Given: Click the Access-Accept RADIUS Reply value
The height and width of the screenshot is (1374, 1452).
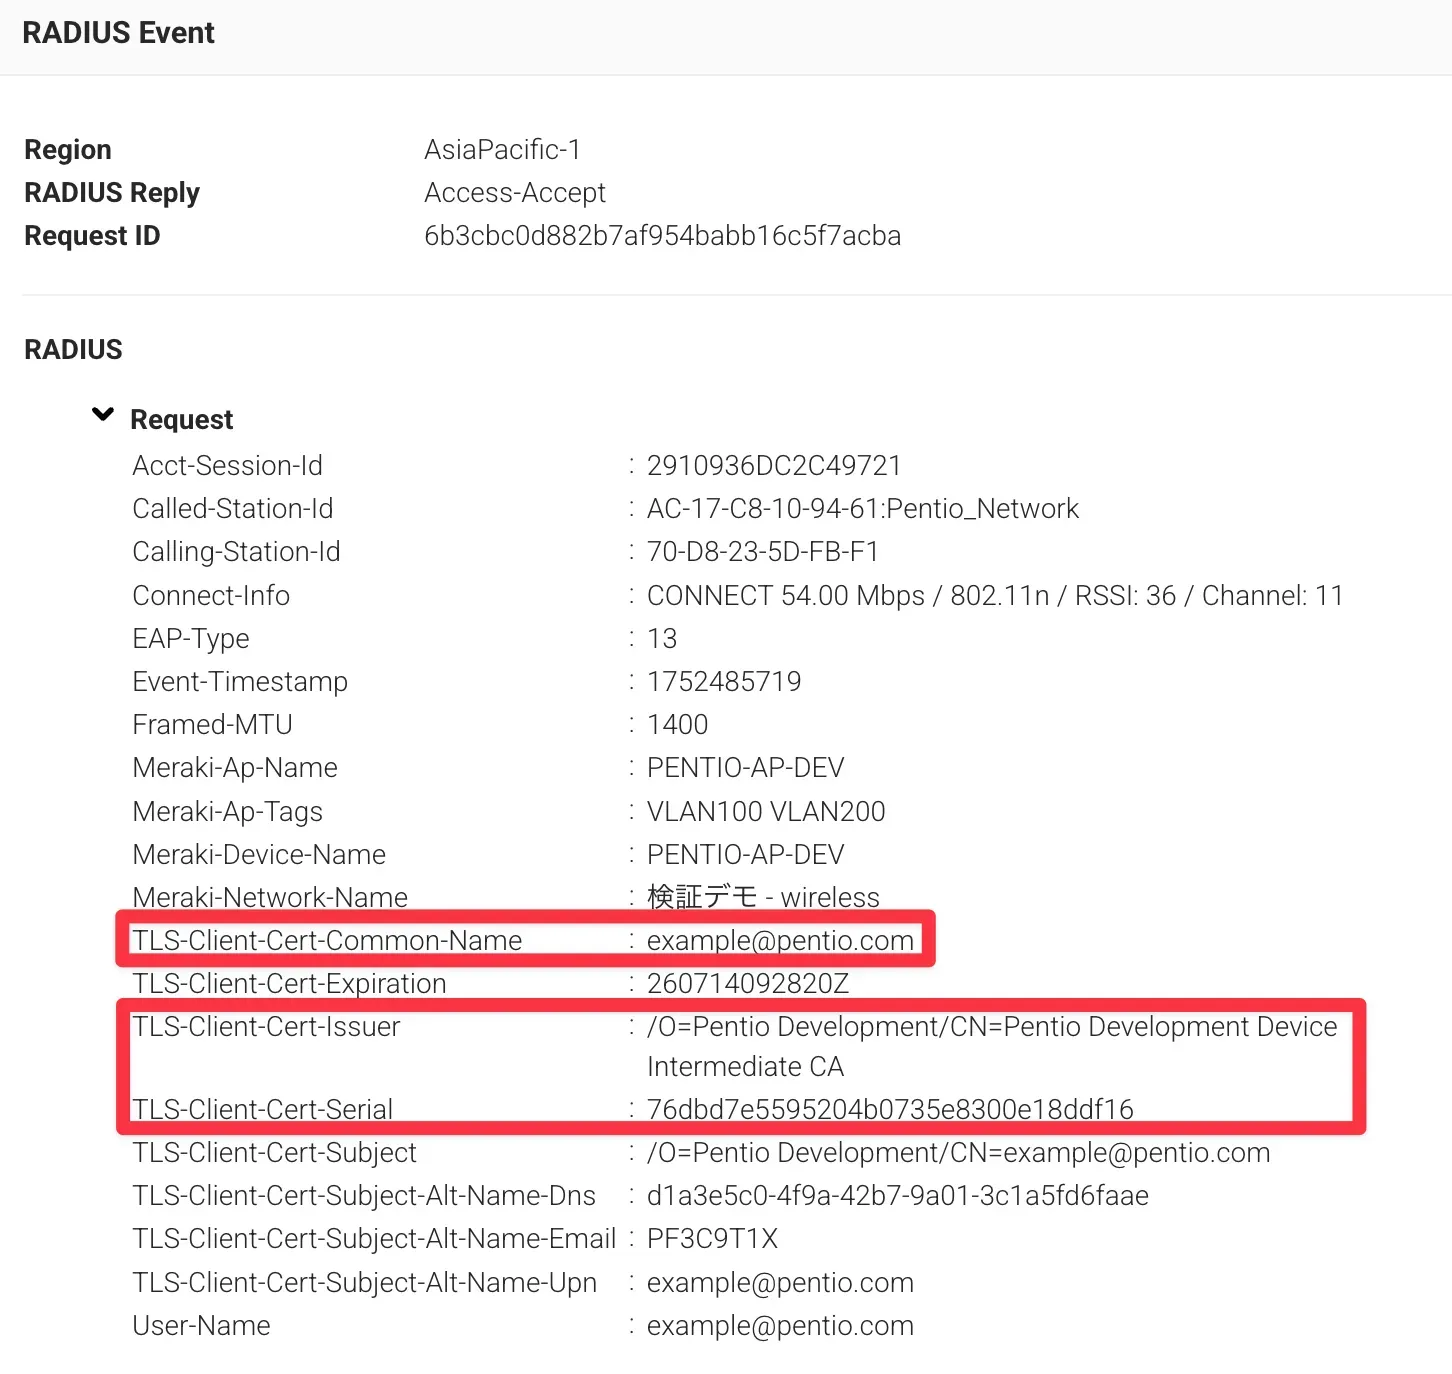Looking at the screenshot, I should [514, 193].
